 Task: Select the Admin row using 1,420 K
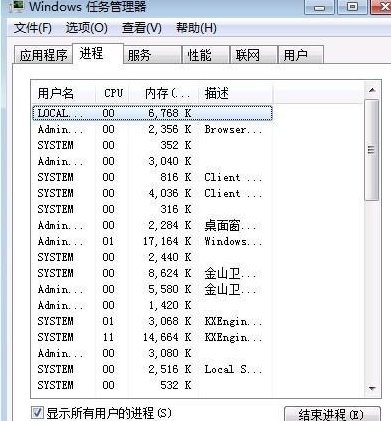coord(153,305)
